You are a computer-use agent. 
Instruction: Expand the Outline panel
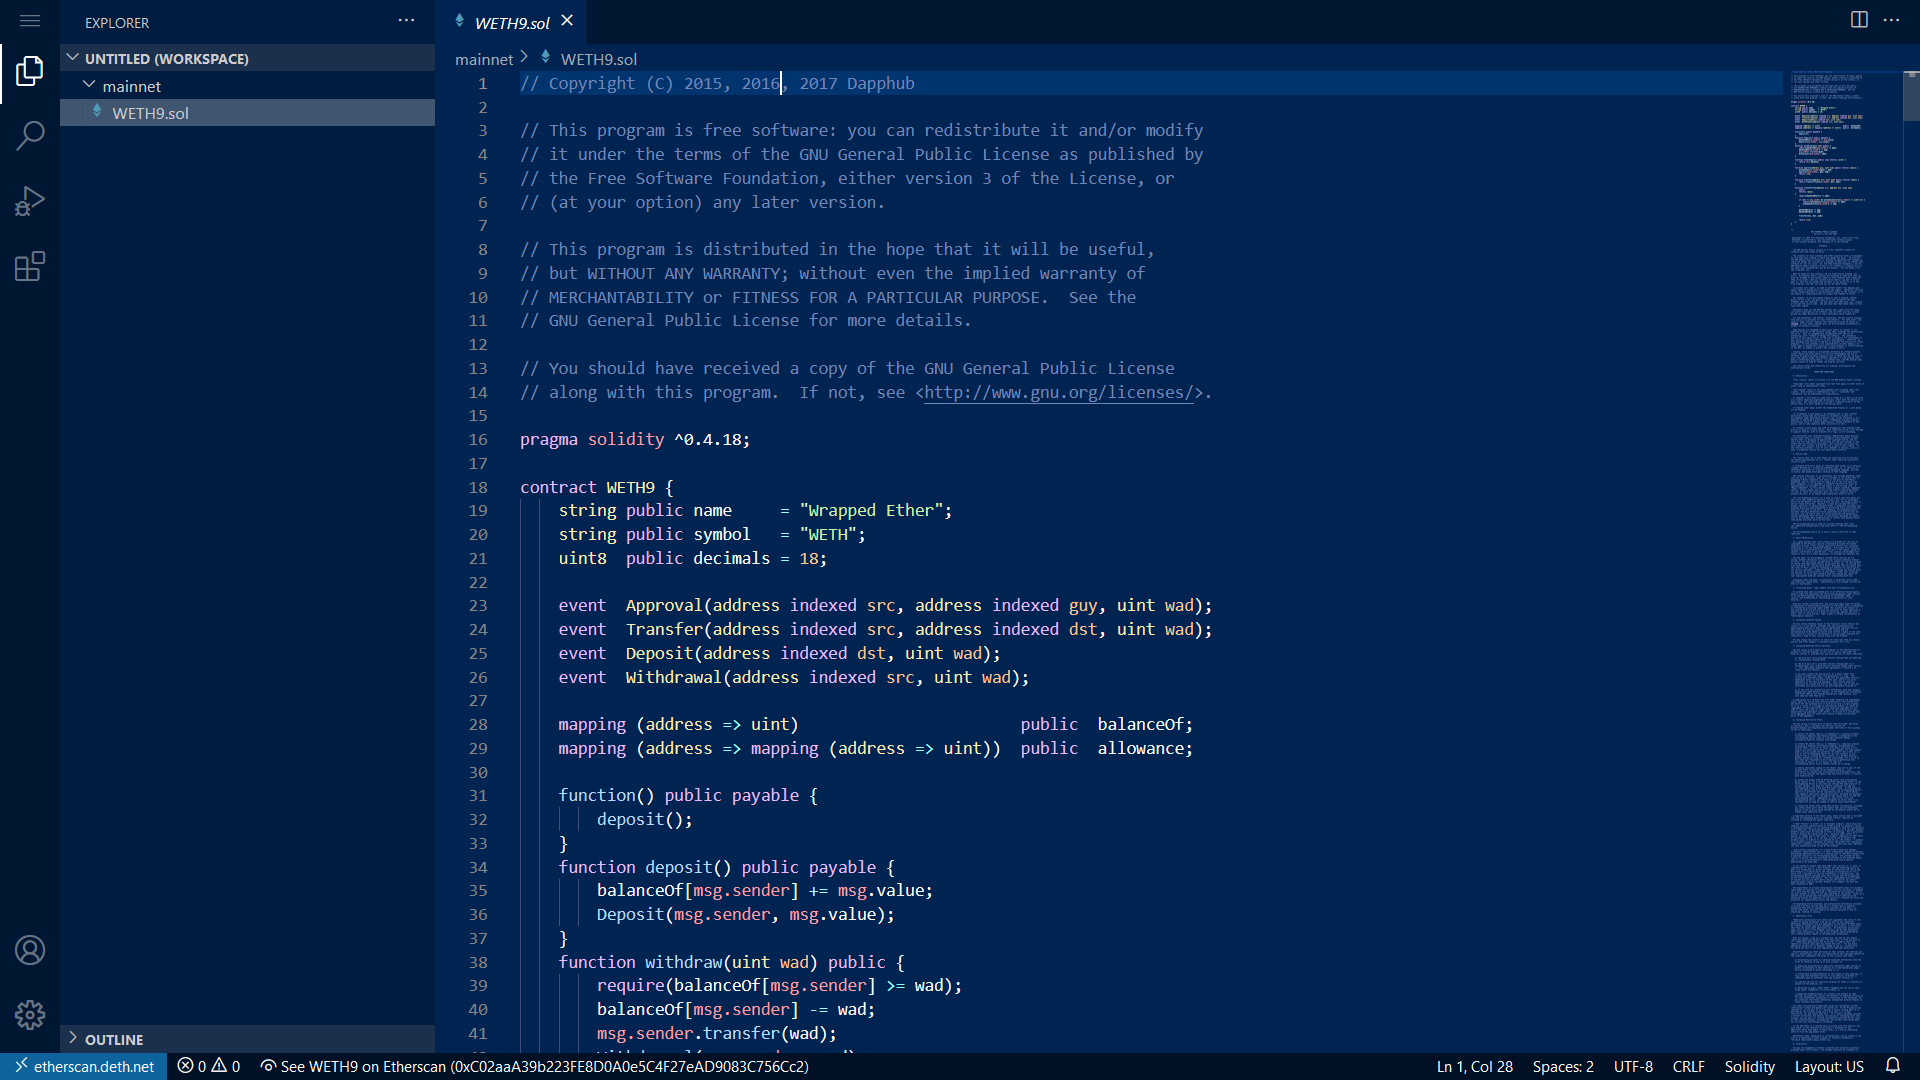pyautogui.click(x=114, y=1039)
